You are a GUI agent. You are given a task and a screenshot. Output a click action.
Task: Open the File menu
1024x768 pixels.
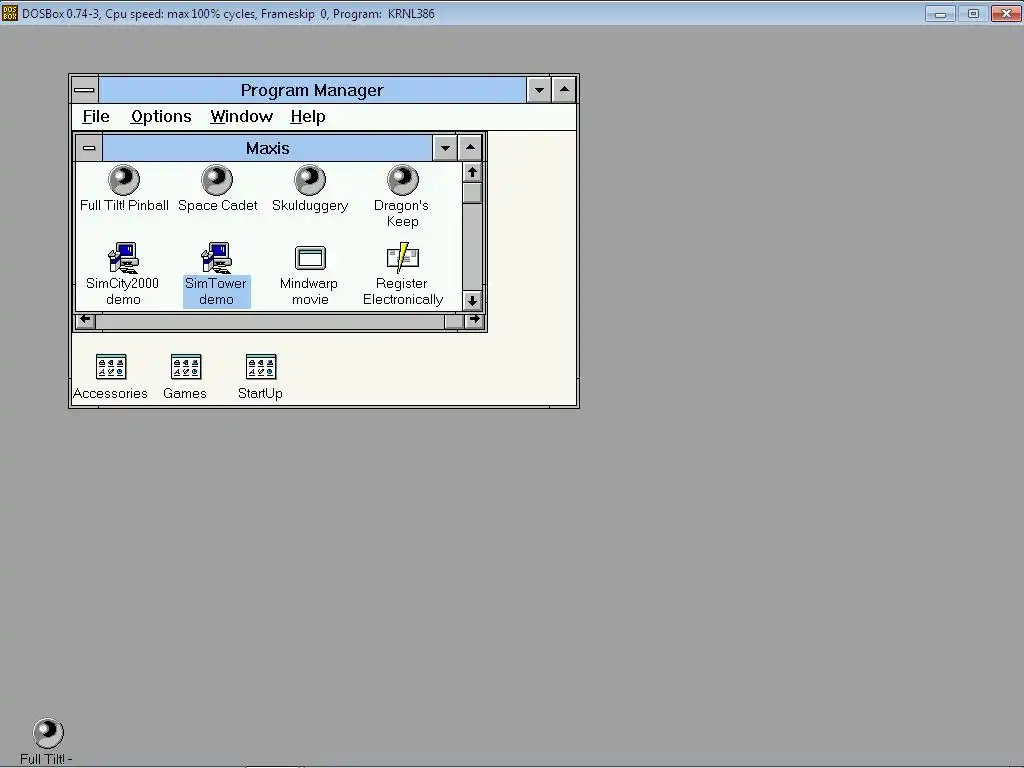[x=96, y=117]
